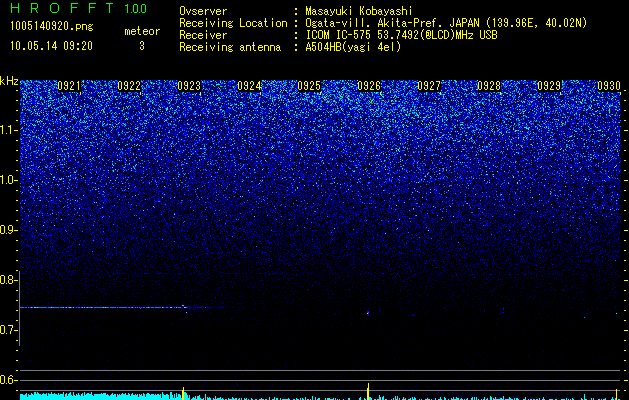Click the 0.8 kHz axis label

click(x=7, y=280)
